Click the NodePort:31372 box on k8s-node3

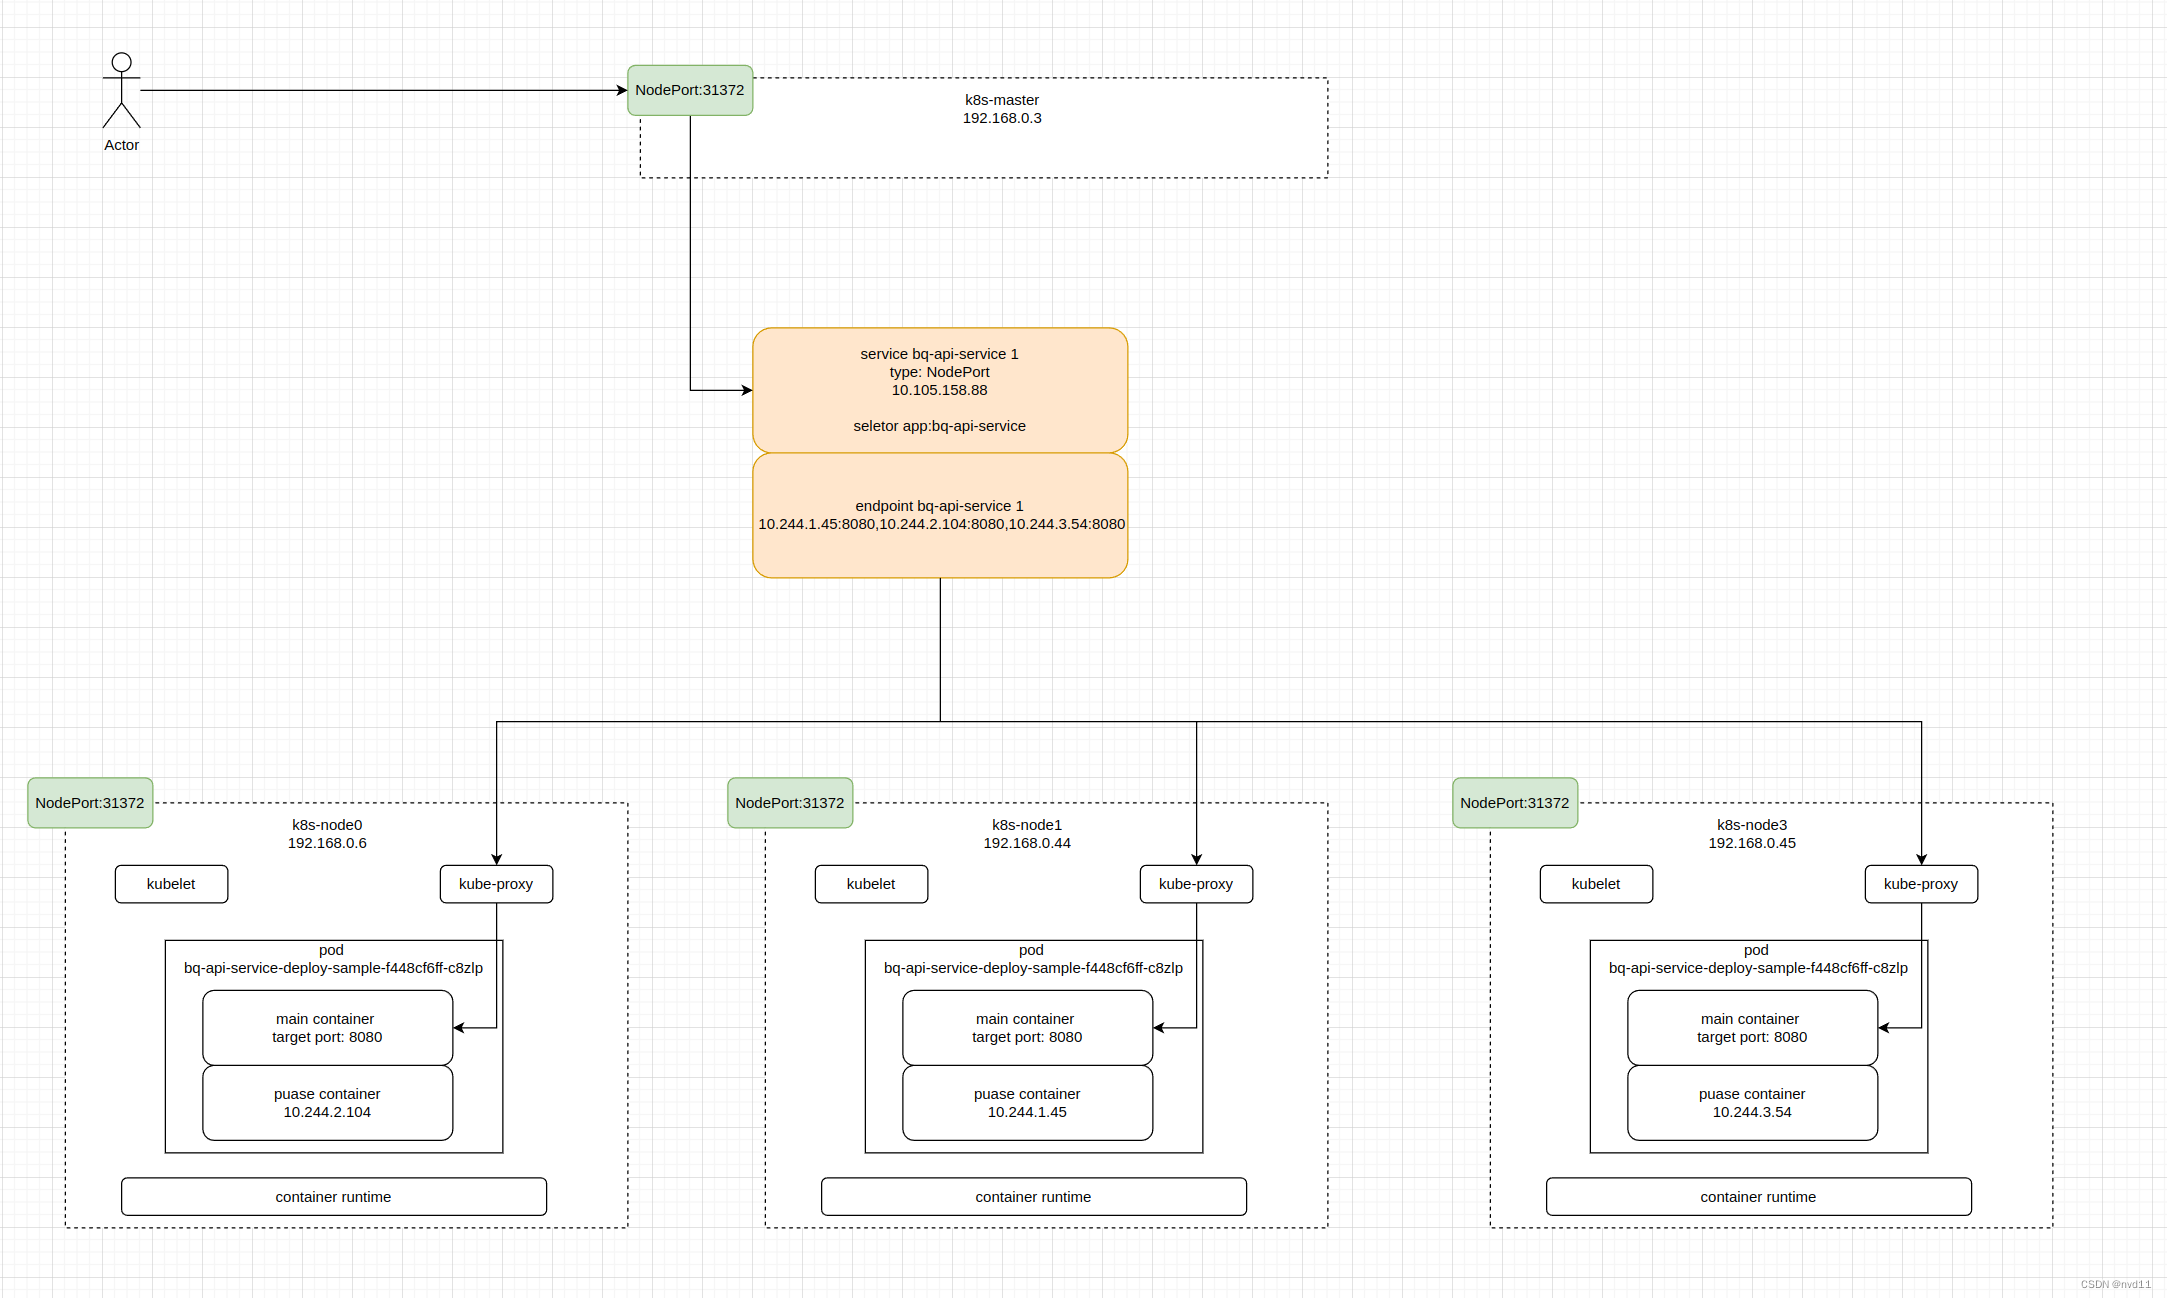tap(1515, 803)
